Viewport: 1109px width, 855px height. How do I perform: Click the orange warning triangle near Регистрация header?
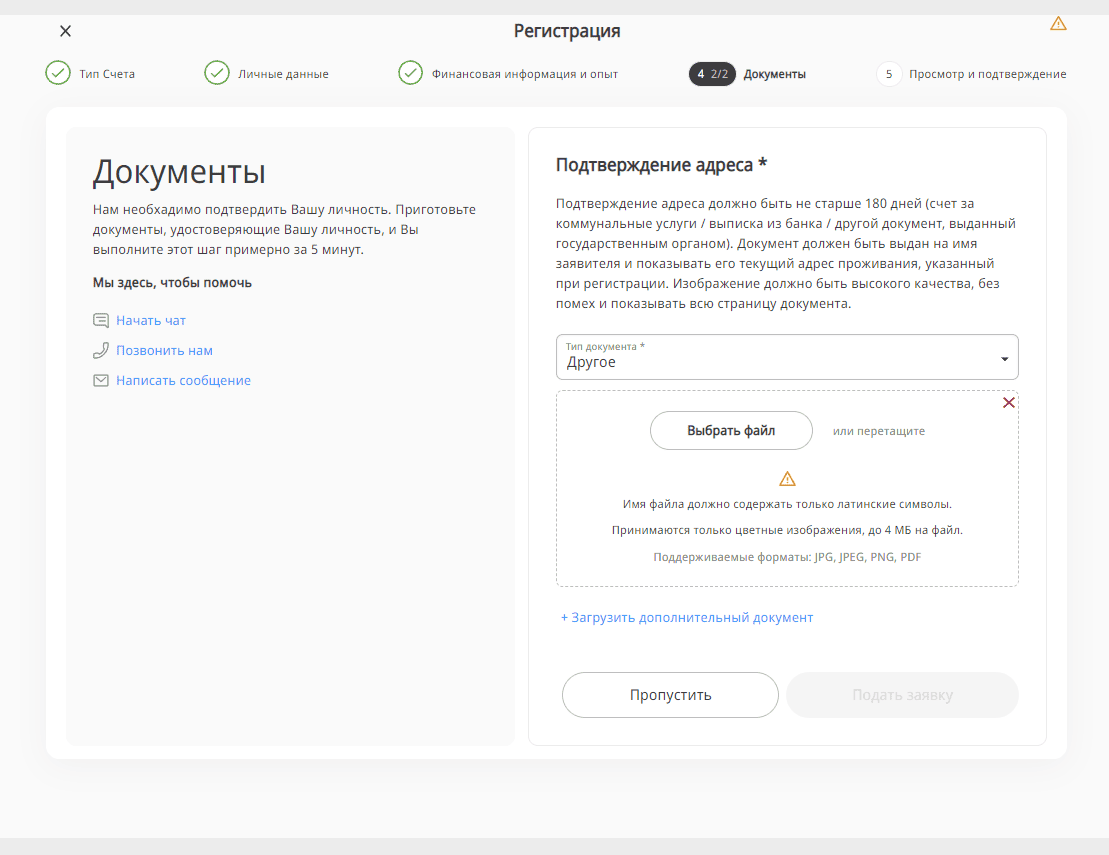1058,23
